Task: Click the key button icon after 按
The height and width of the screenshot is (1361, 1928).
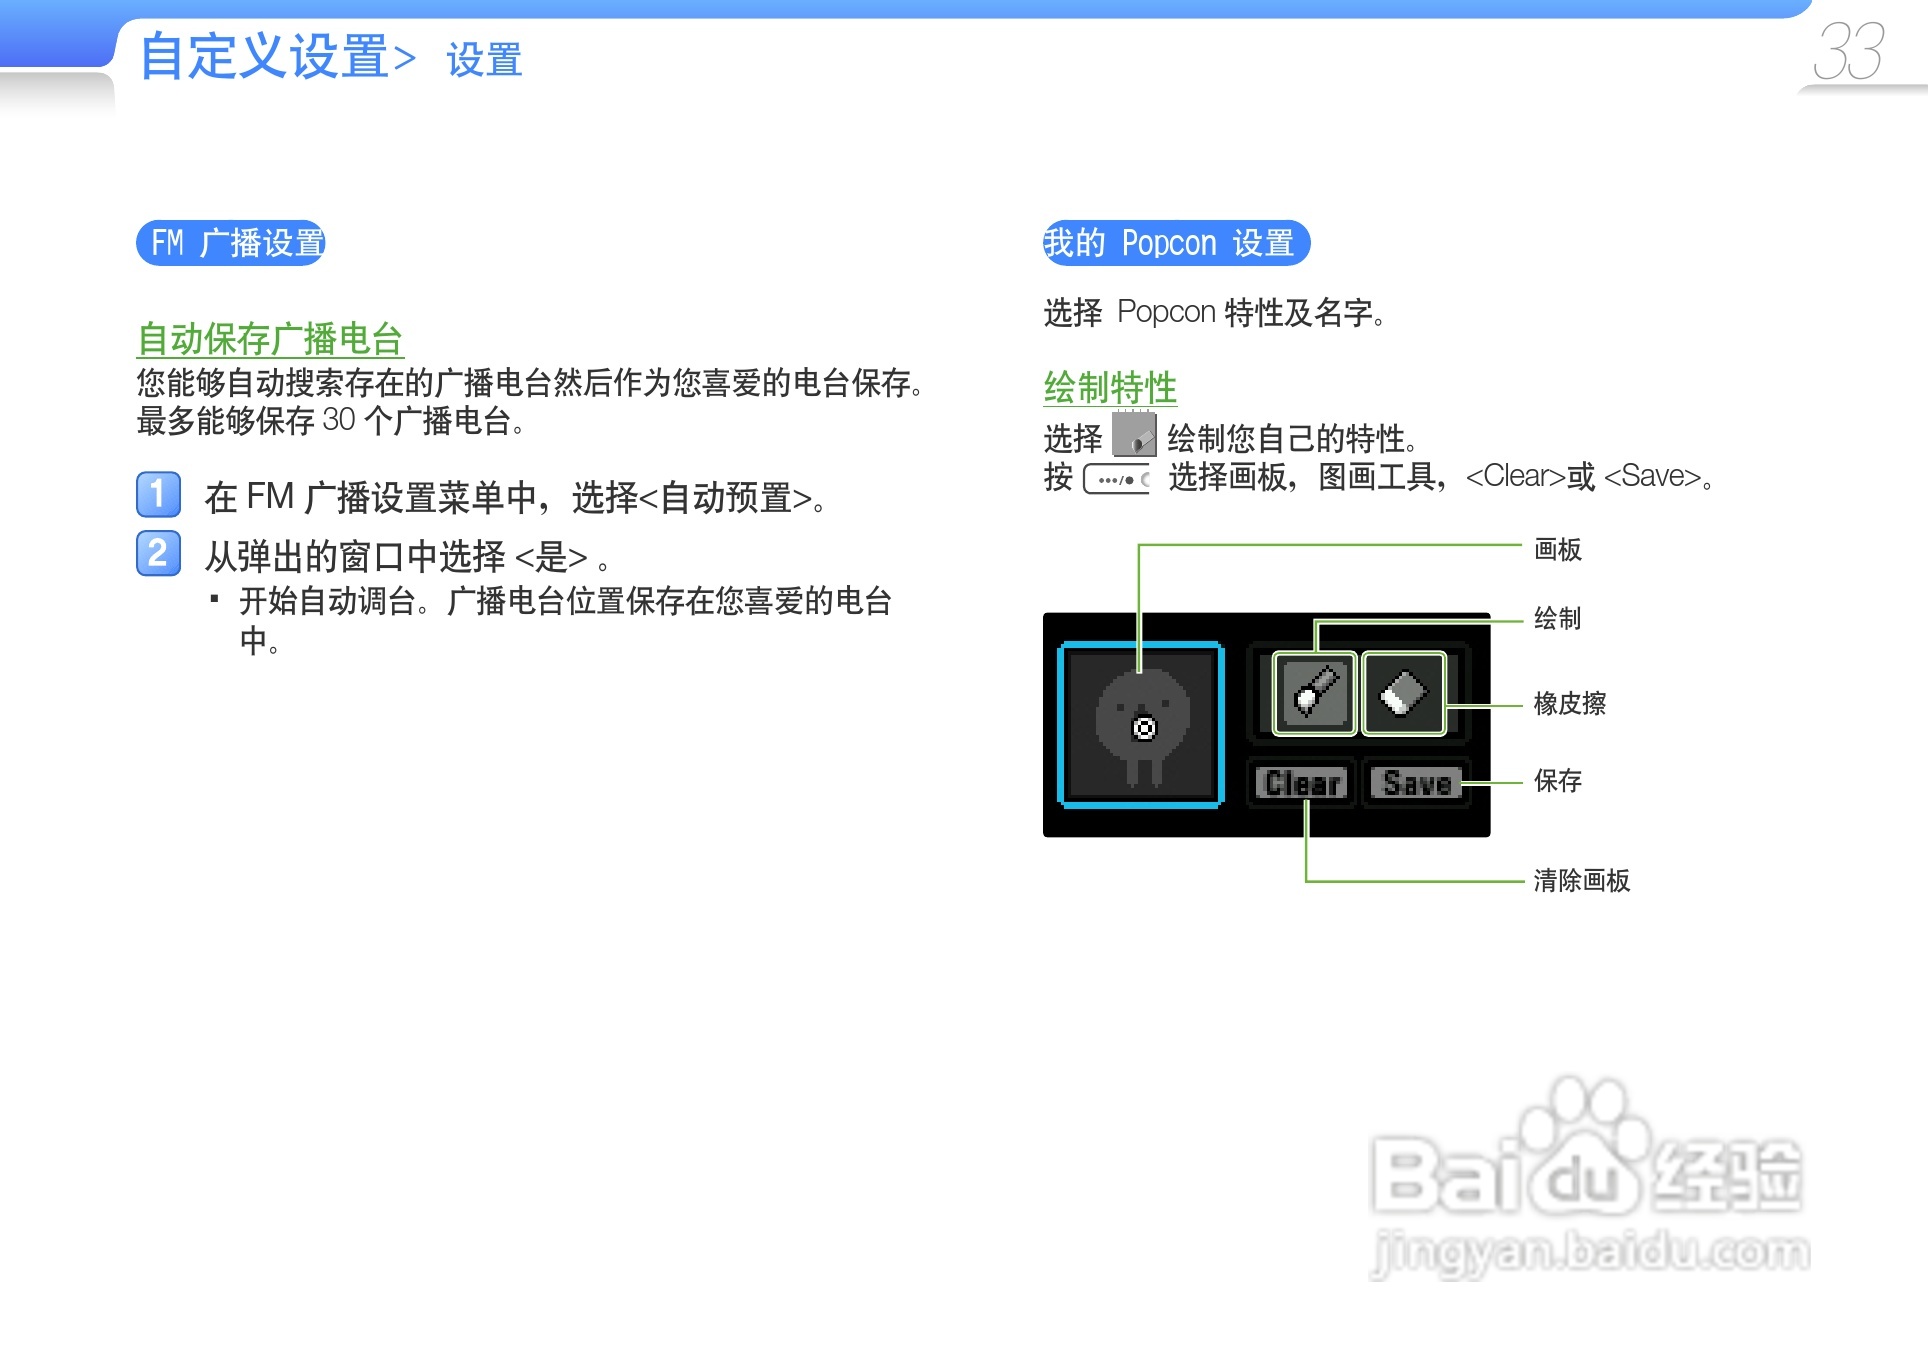Action: [1116, 479]
